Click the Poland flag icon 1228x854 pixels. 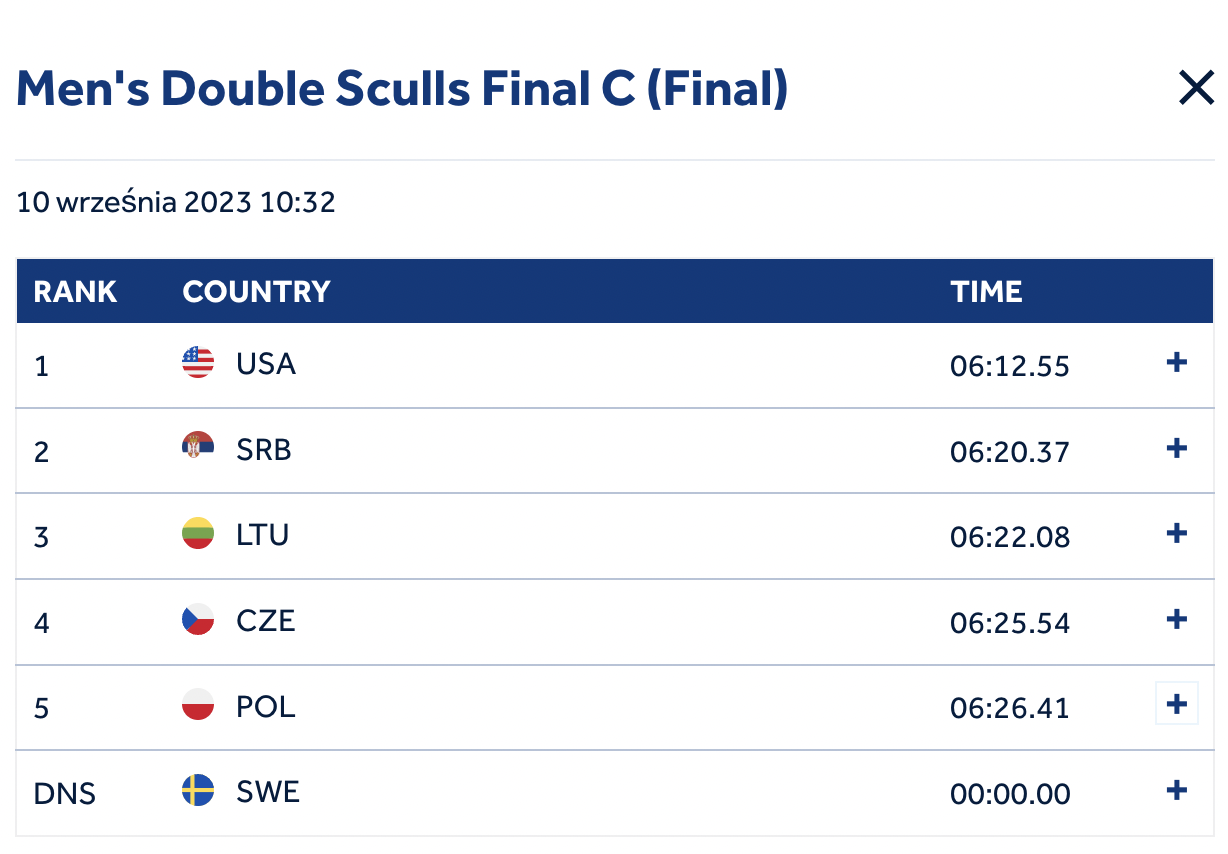tap(198, 705)
